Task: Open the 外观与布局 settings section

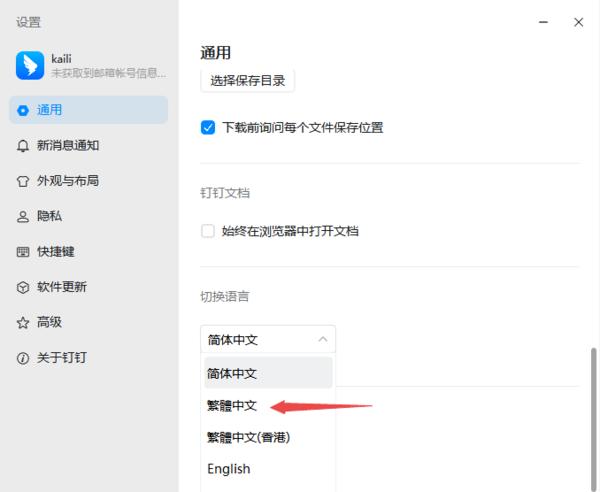Action: 68,181
